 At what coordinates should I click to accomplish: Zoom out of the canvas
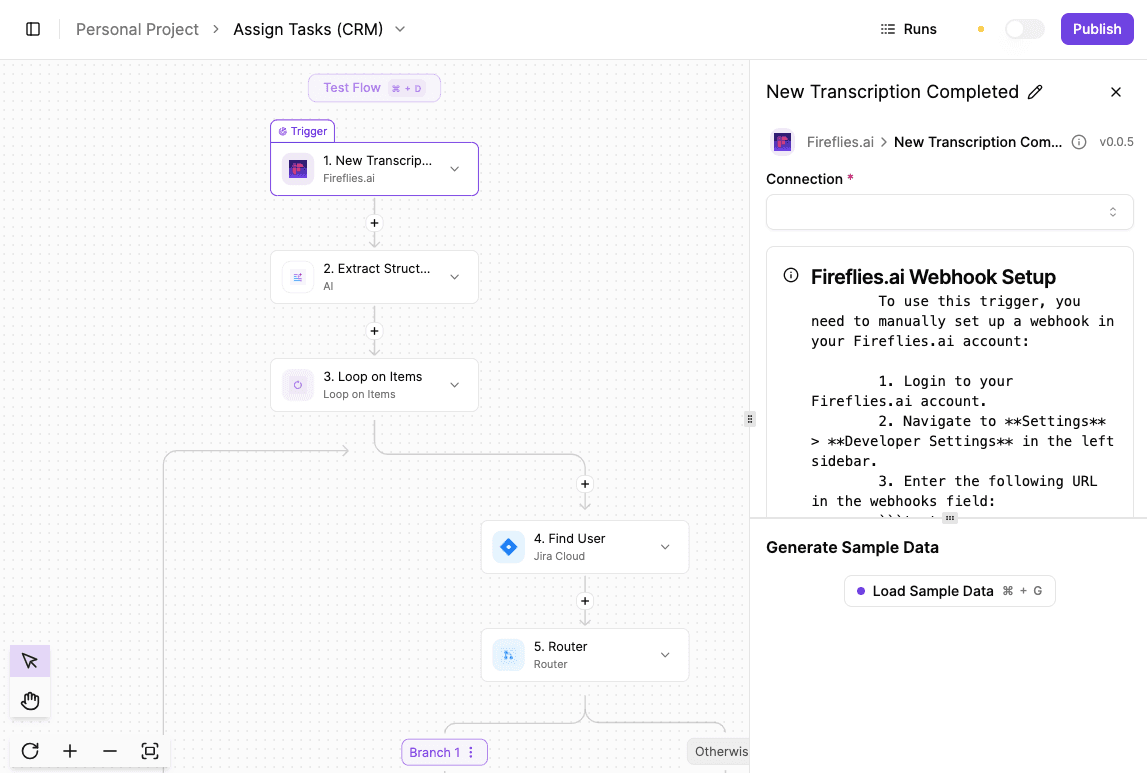[x=109, y=751]
